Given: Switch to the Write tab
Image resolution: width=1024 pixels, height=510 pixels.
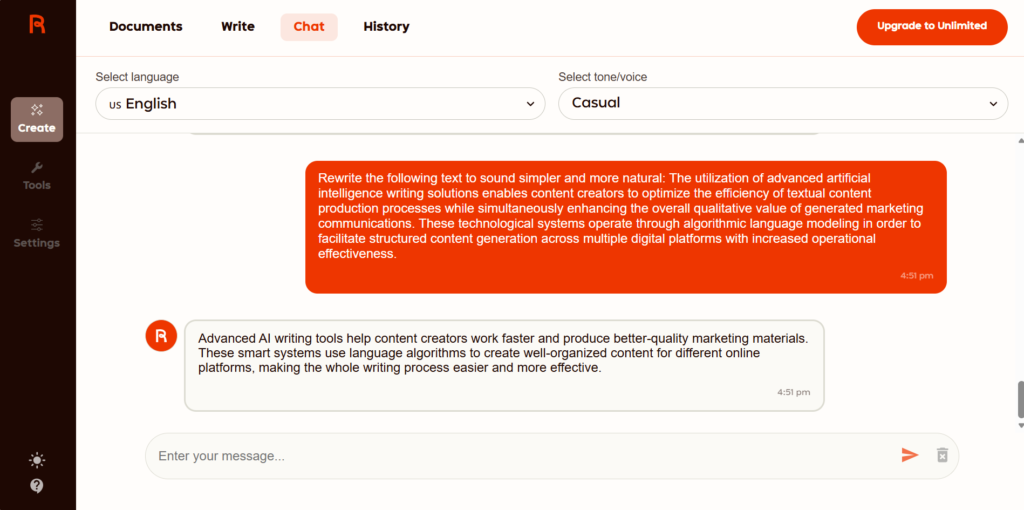Looking at the screenshot, I should click(x=238, y=27).
